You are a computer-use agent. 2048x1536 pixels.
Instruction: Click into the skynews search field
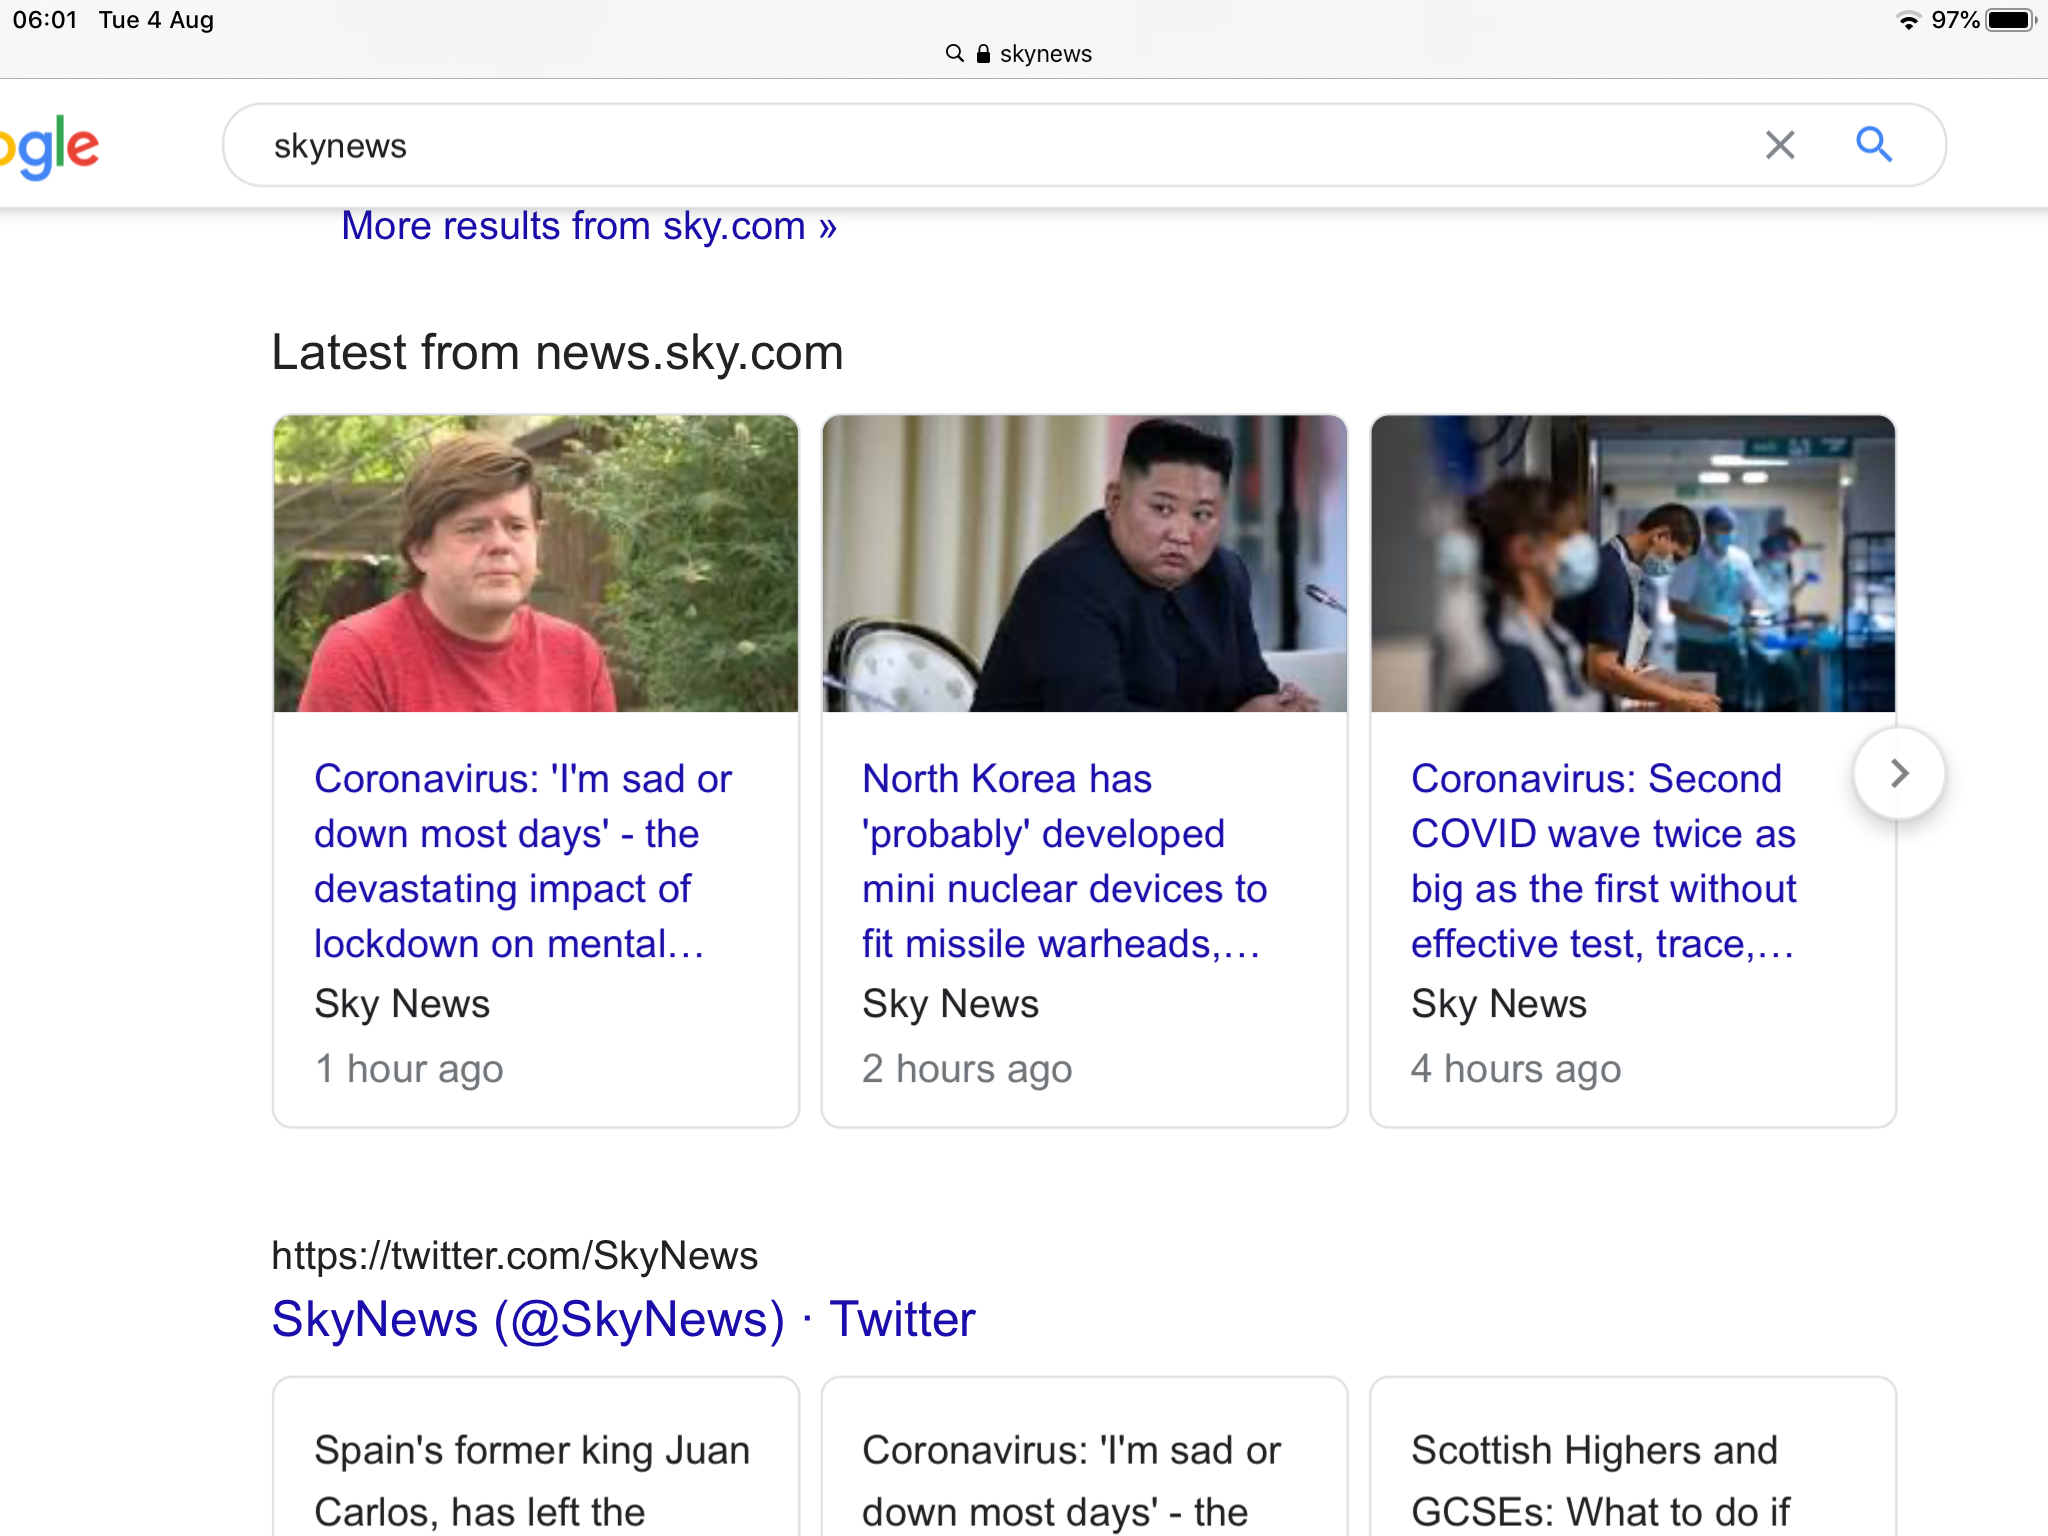[900, 145]
